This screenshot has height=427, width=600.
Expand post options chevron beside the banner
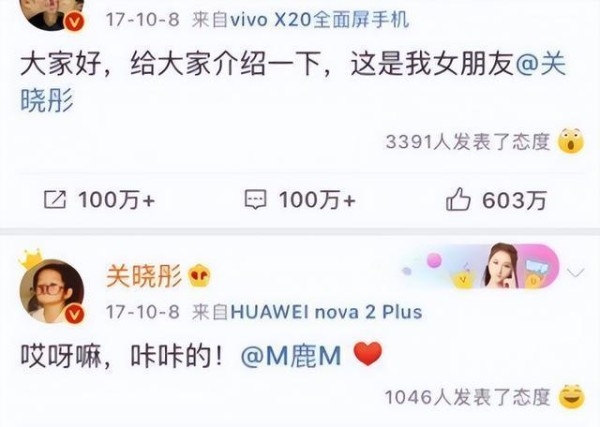[575, 272]
